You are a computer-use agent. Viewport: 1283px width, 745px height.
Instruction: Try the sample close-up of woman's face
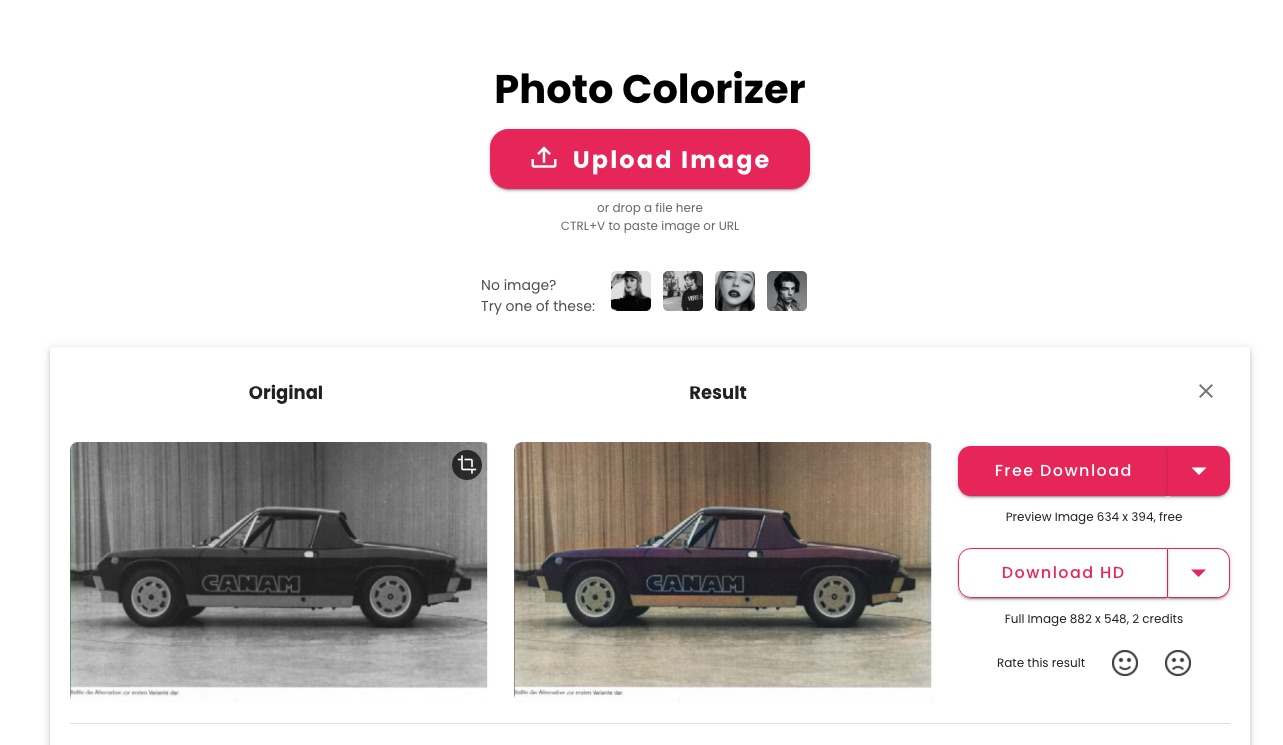[x=735, y=291]
